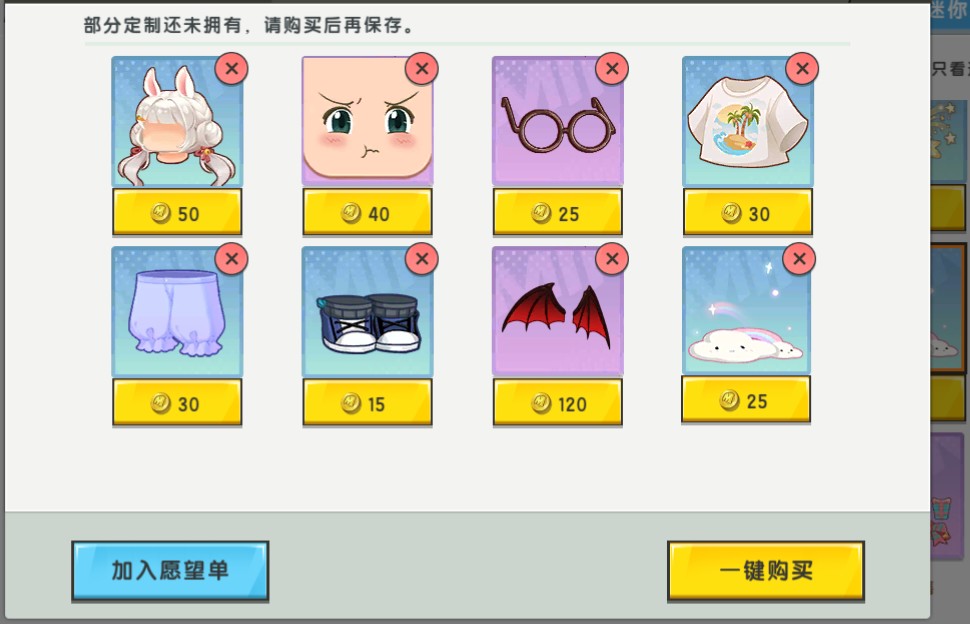
Task: Buy the demon wings for 120 coins
Action: click(x=557, y=403)
